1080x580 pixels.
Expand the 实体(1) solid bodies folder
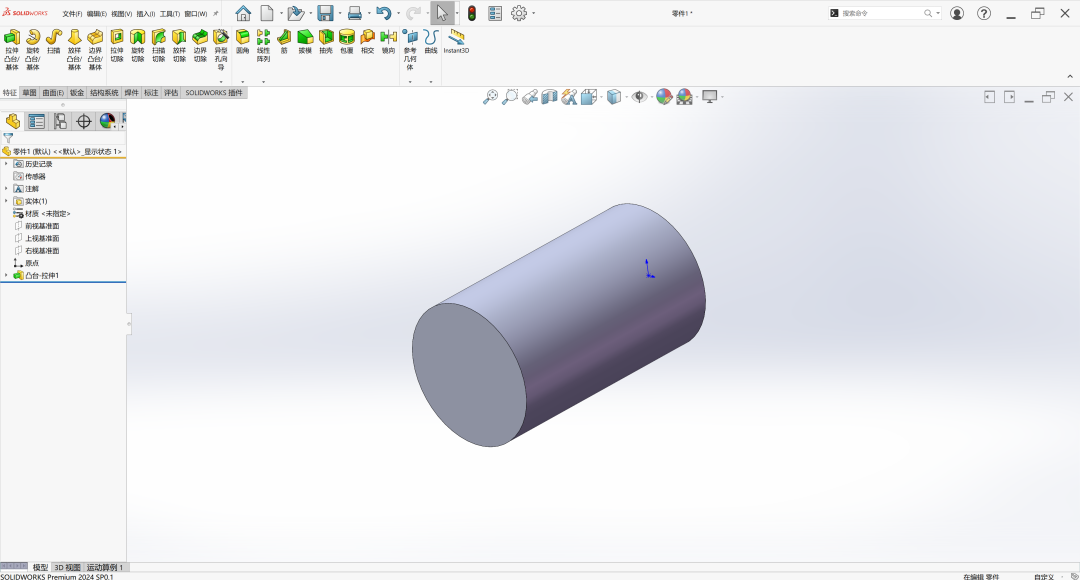6,201
